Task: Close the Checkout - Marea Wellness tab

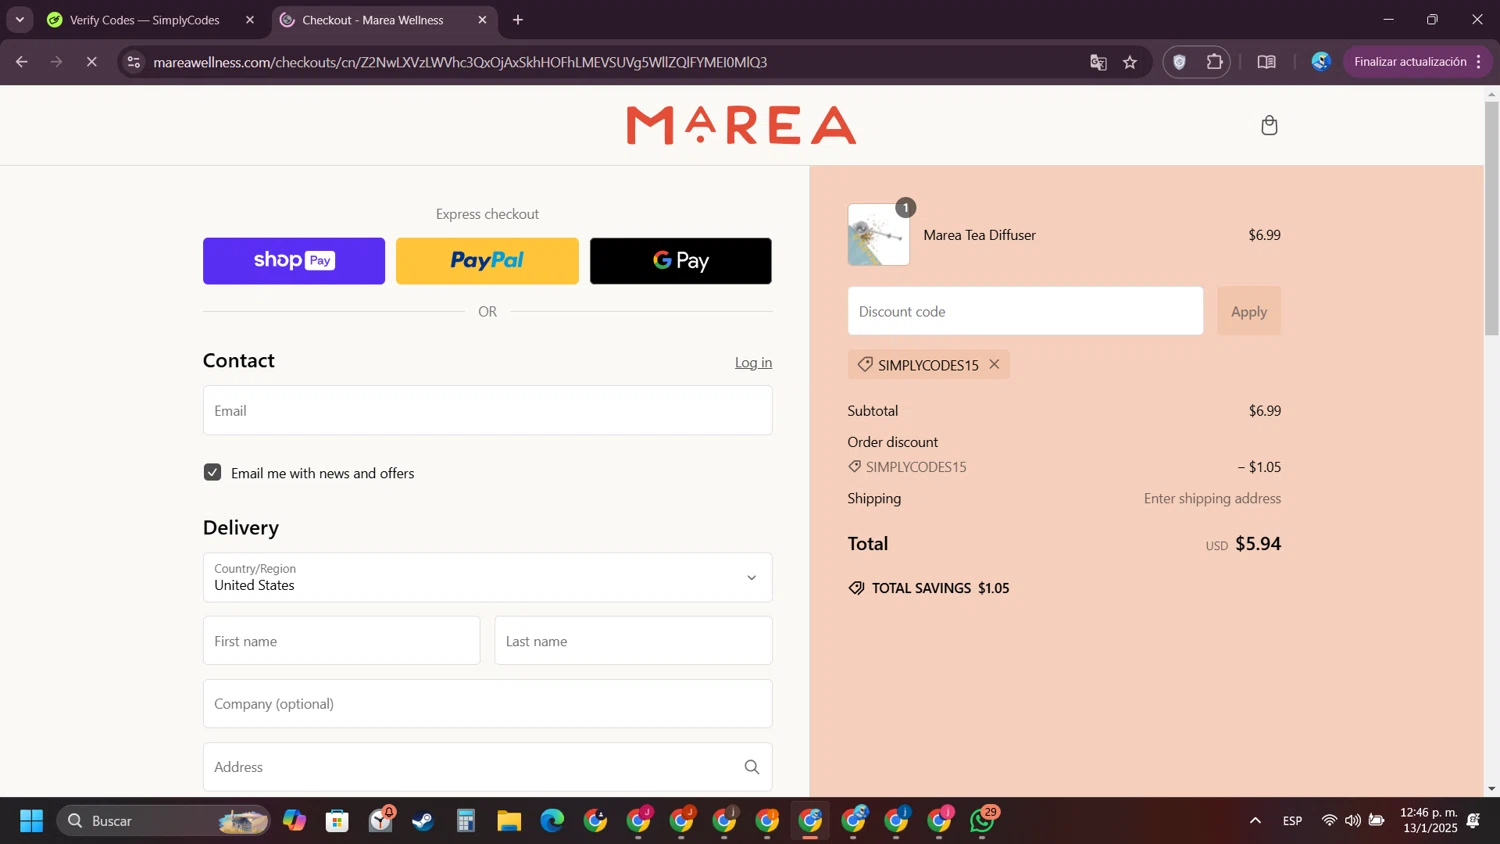Action: coord(482,20)
